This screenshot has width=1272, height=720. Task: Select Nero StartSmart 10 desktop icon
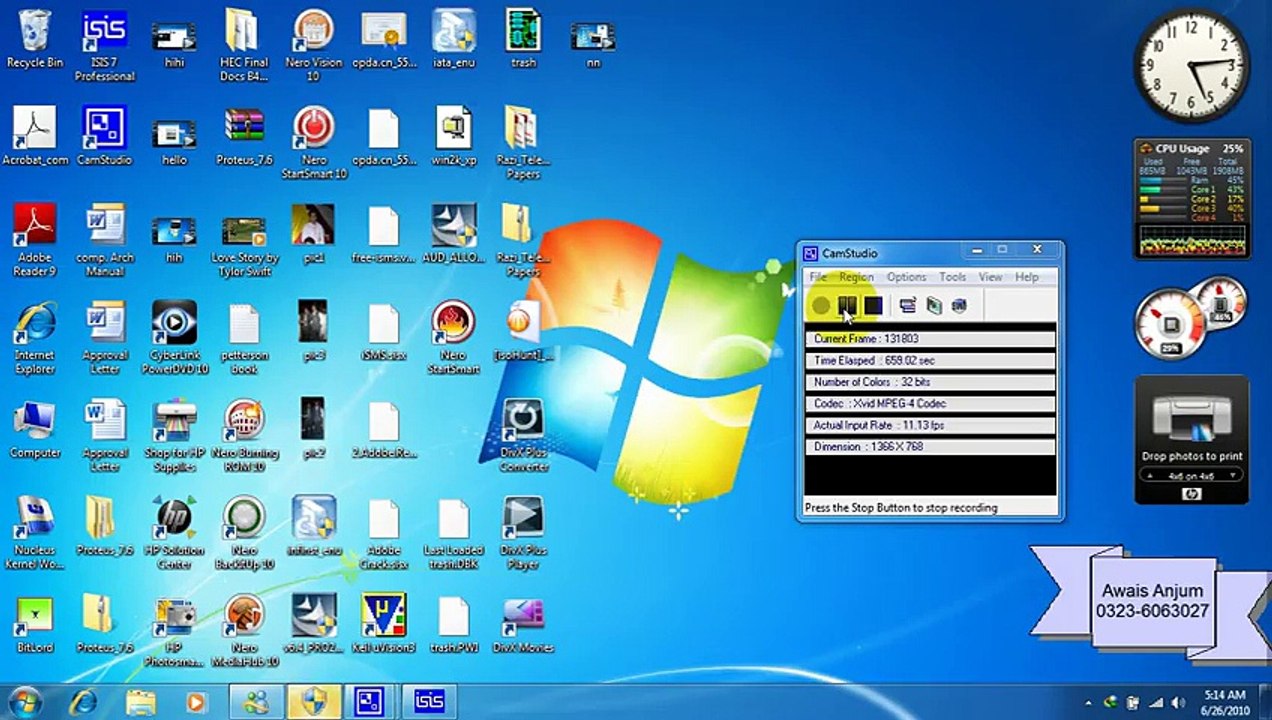pyautogui.click(x=313, y=143)
